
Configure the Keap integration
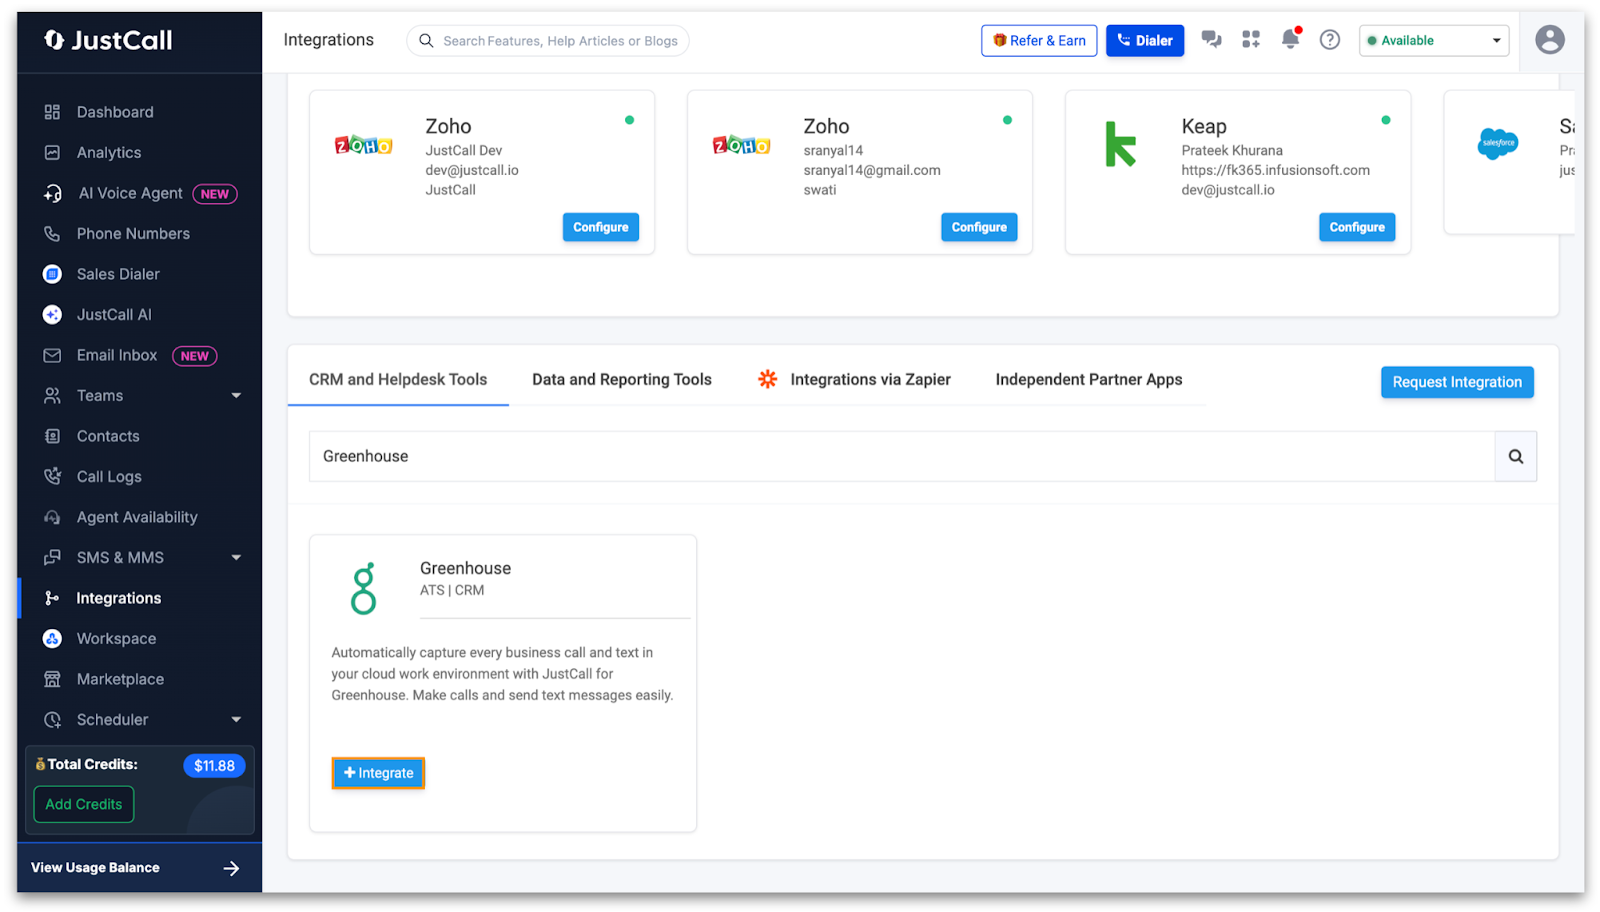coord(1357,227)
